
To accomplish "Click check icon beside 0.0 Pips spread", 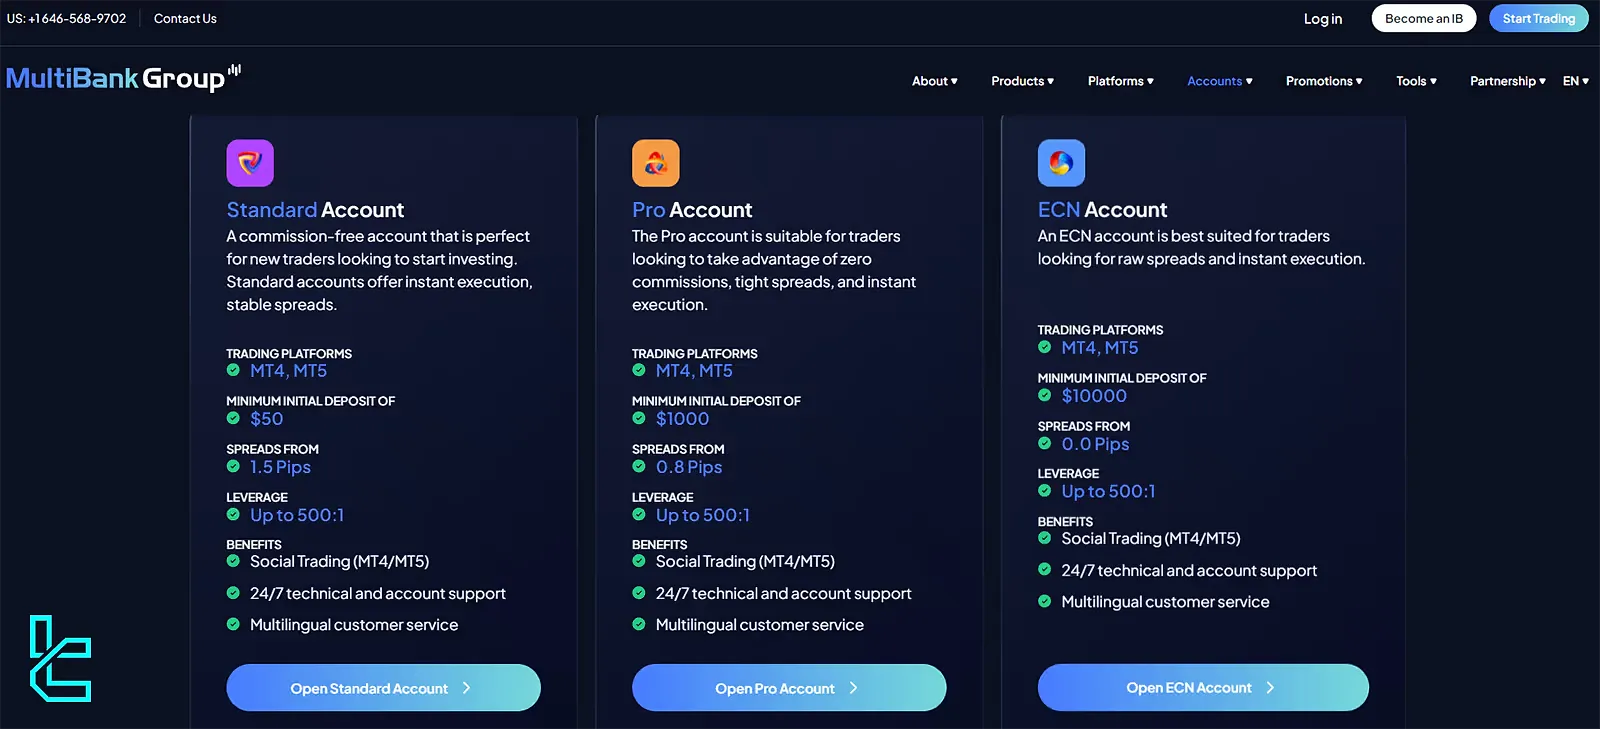I will click(1045, 443).
